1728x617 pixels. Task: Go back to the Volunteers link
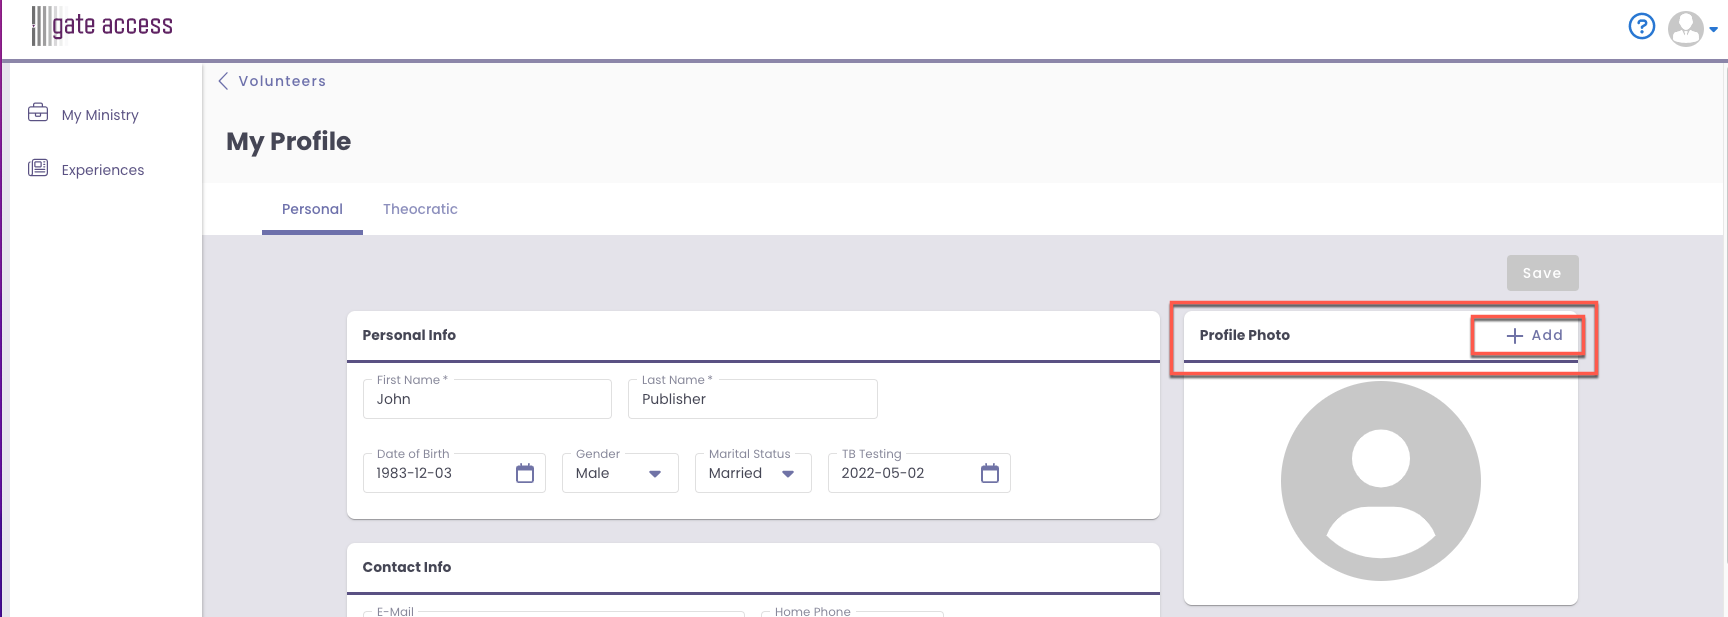[282, 81]
